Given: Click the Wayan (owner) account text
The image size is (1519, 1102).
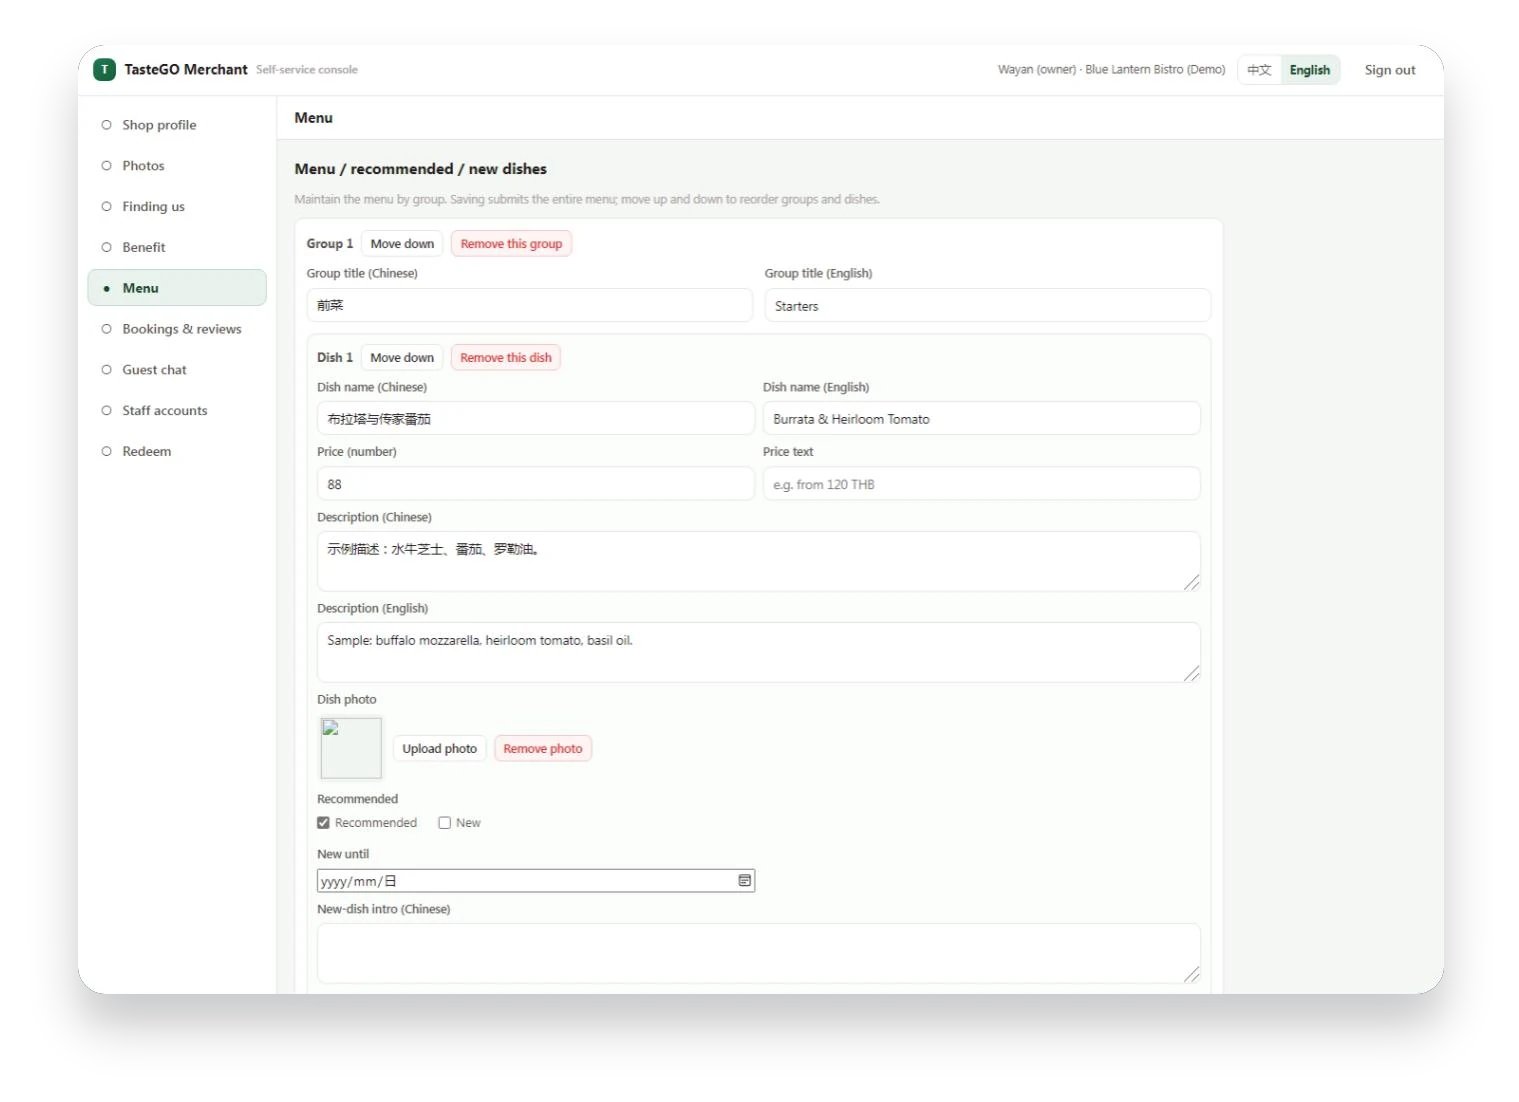Looking at the screenshot, I should click(x=1111, y=70).
